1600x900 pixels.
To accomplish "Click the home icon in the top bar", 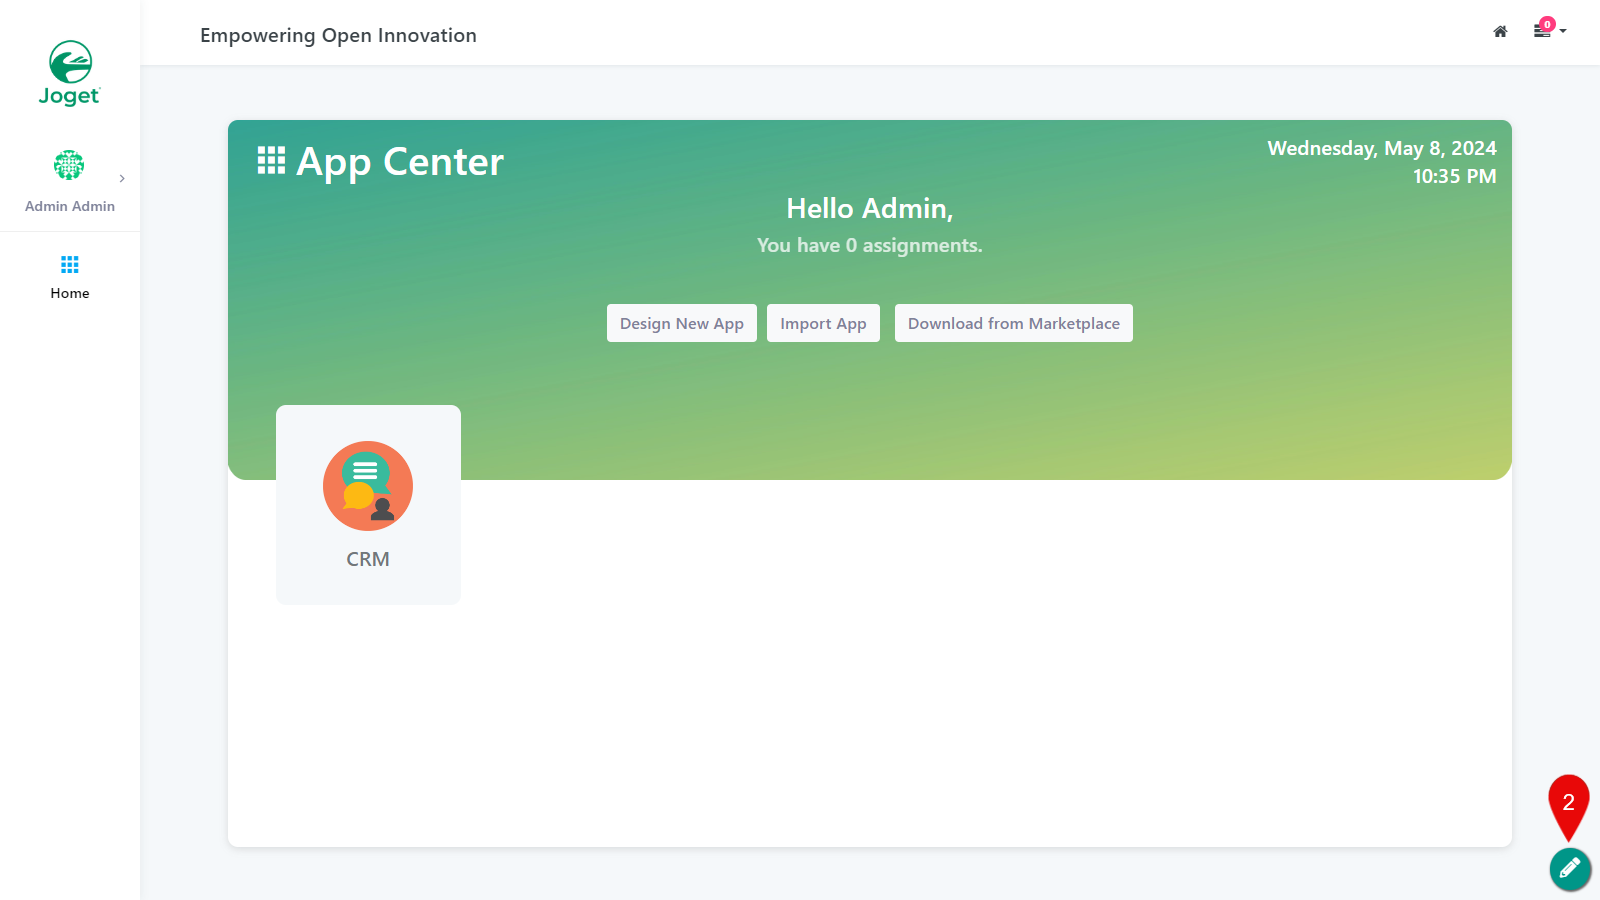I will coord(1500,32).
